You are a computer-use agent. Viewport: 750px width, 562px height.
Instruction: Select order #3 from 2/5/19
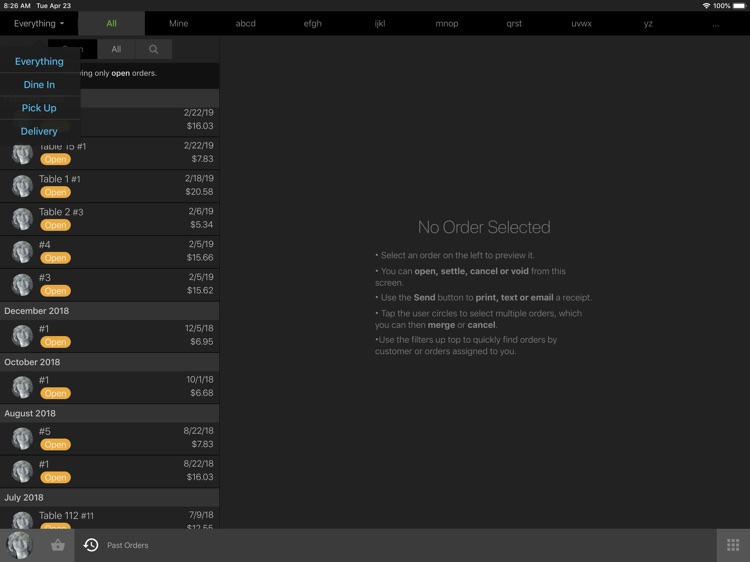point(110,285)
